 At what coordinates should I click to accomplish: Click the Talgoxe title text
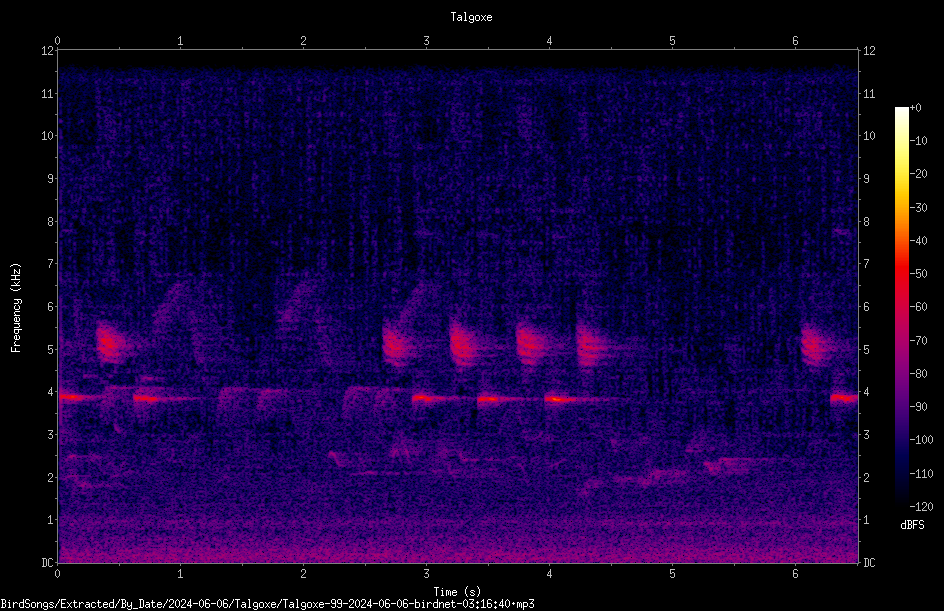(471, 17)
